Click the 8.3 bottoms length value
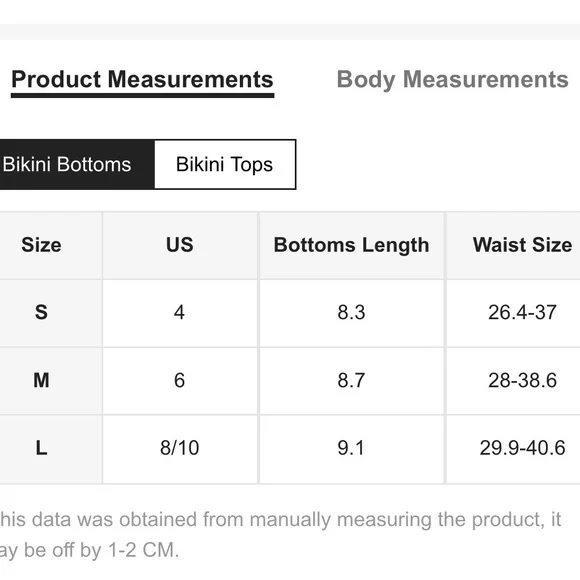 pyautogui.click(x=351, y=313)
